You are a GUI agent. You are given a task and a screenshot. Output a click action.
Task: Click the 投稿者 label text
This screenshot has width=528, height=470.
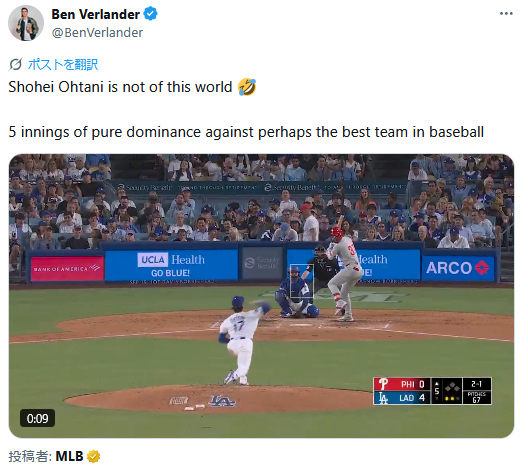tap(30, 457)
